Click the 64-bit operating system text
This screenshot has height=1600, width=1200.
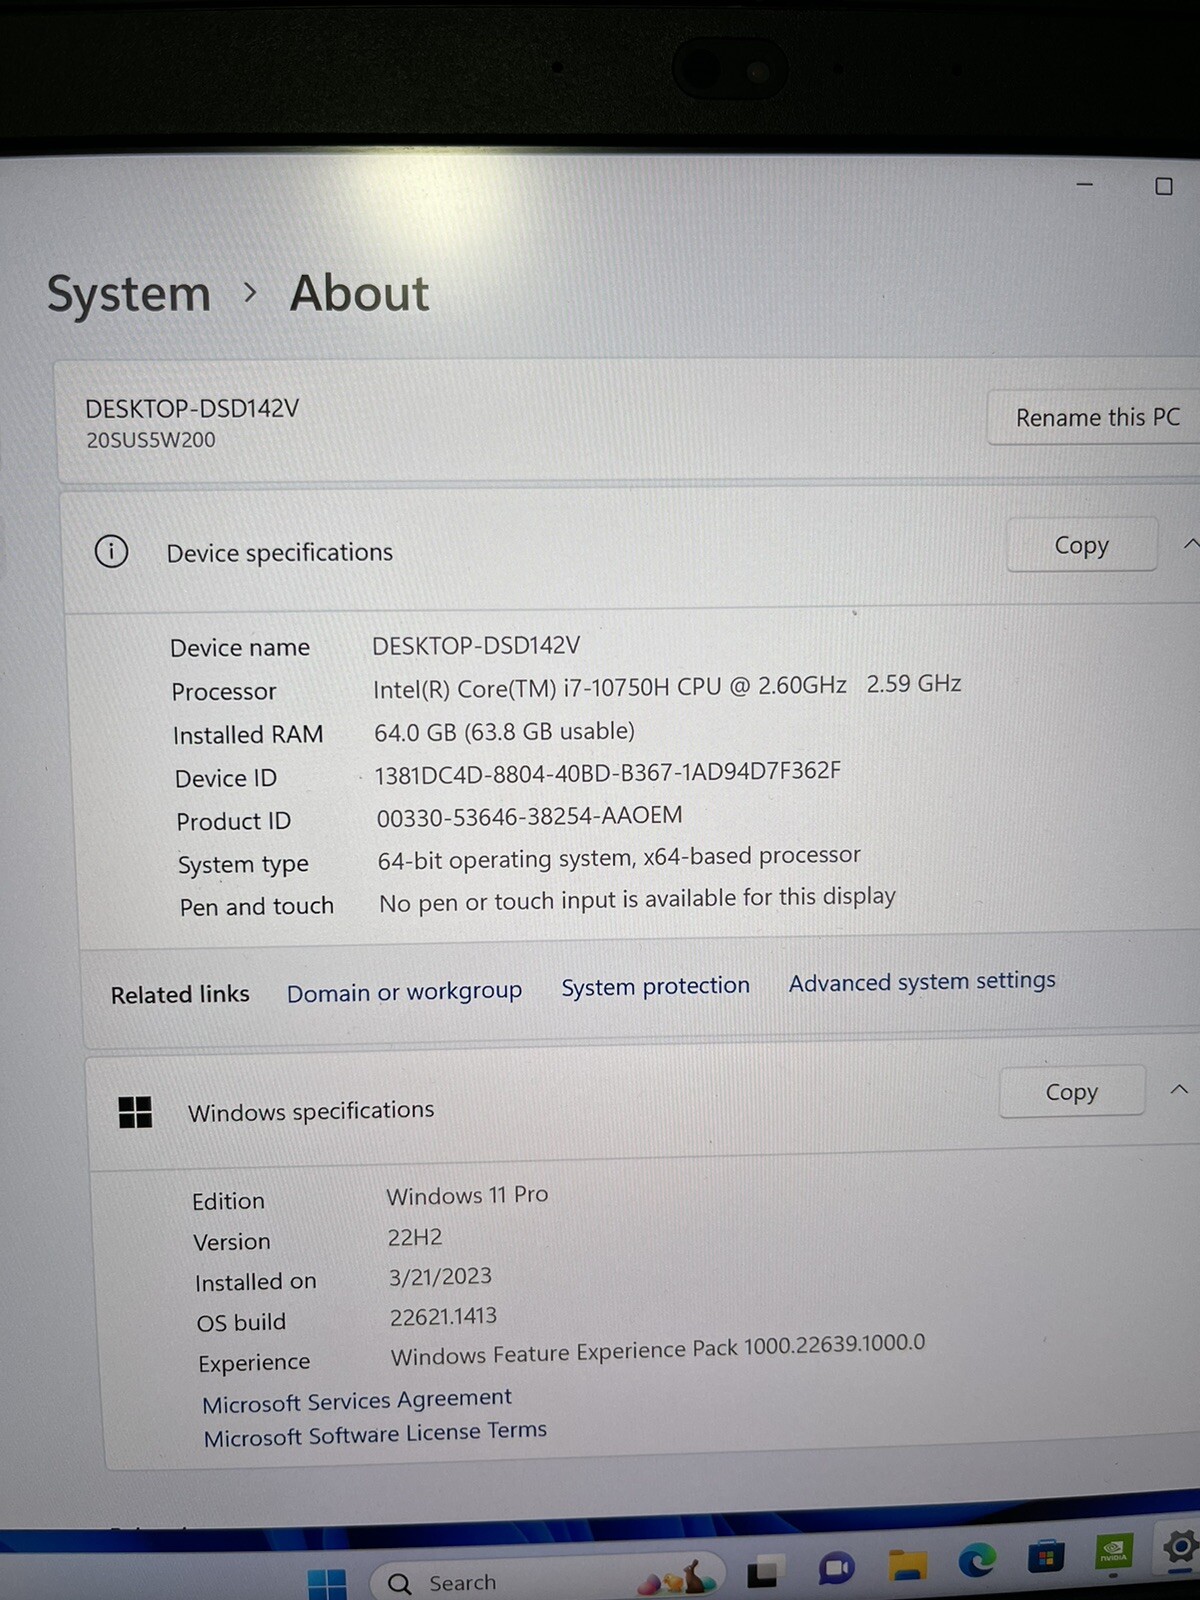tap(619, 858)
